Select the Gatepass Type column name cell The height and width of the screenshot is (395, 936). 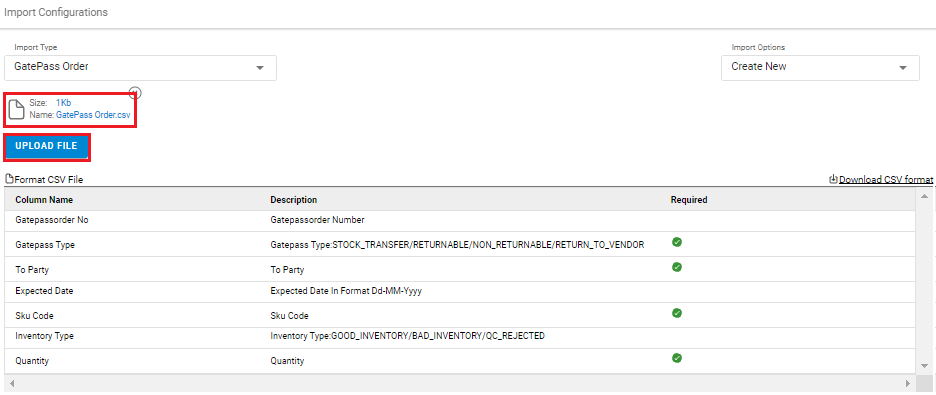click(x=45, y=245)
